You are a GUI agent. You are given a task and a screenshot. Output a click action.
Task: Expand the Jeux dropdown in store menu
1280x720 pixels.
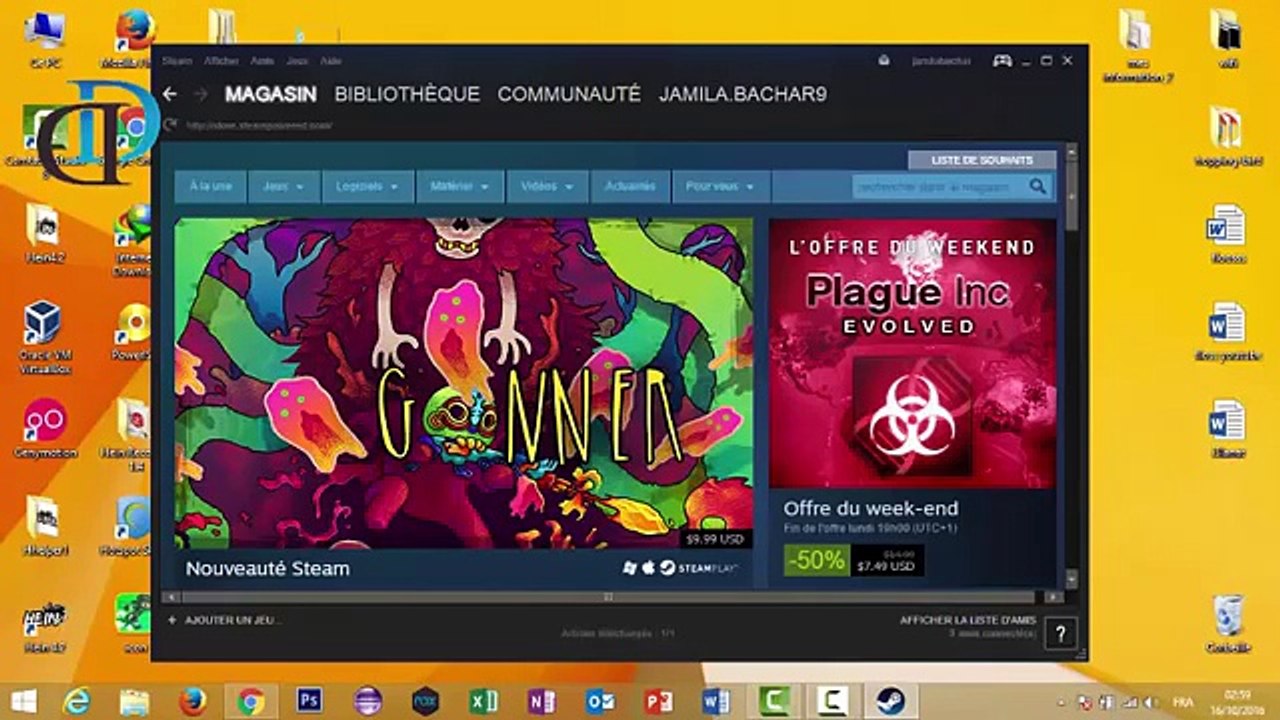click(285, 186)
